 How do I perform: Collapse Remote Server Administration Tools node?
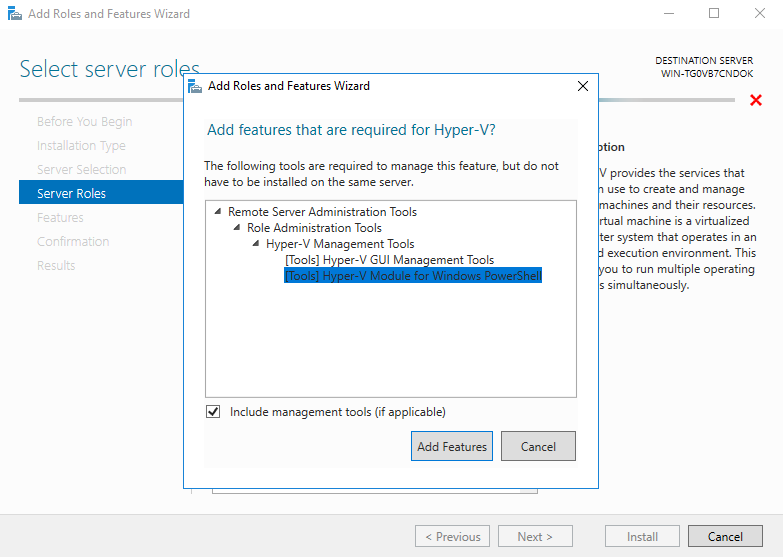coord(219,212)
